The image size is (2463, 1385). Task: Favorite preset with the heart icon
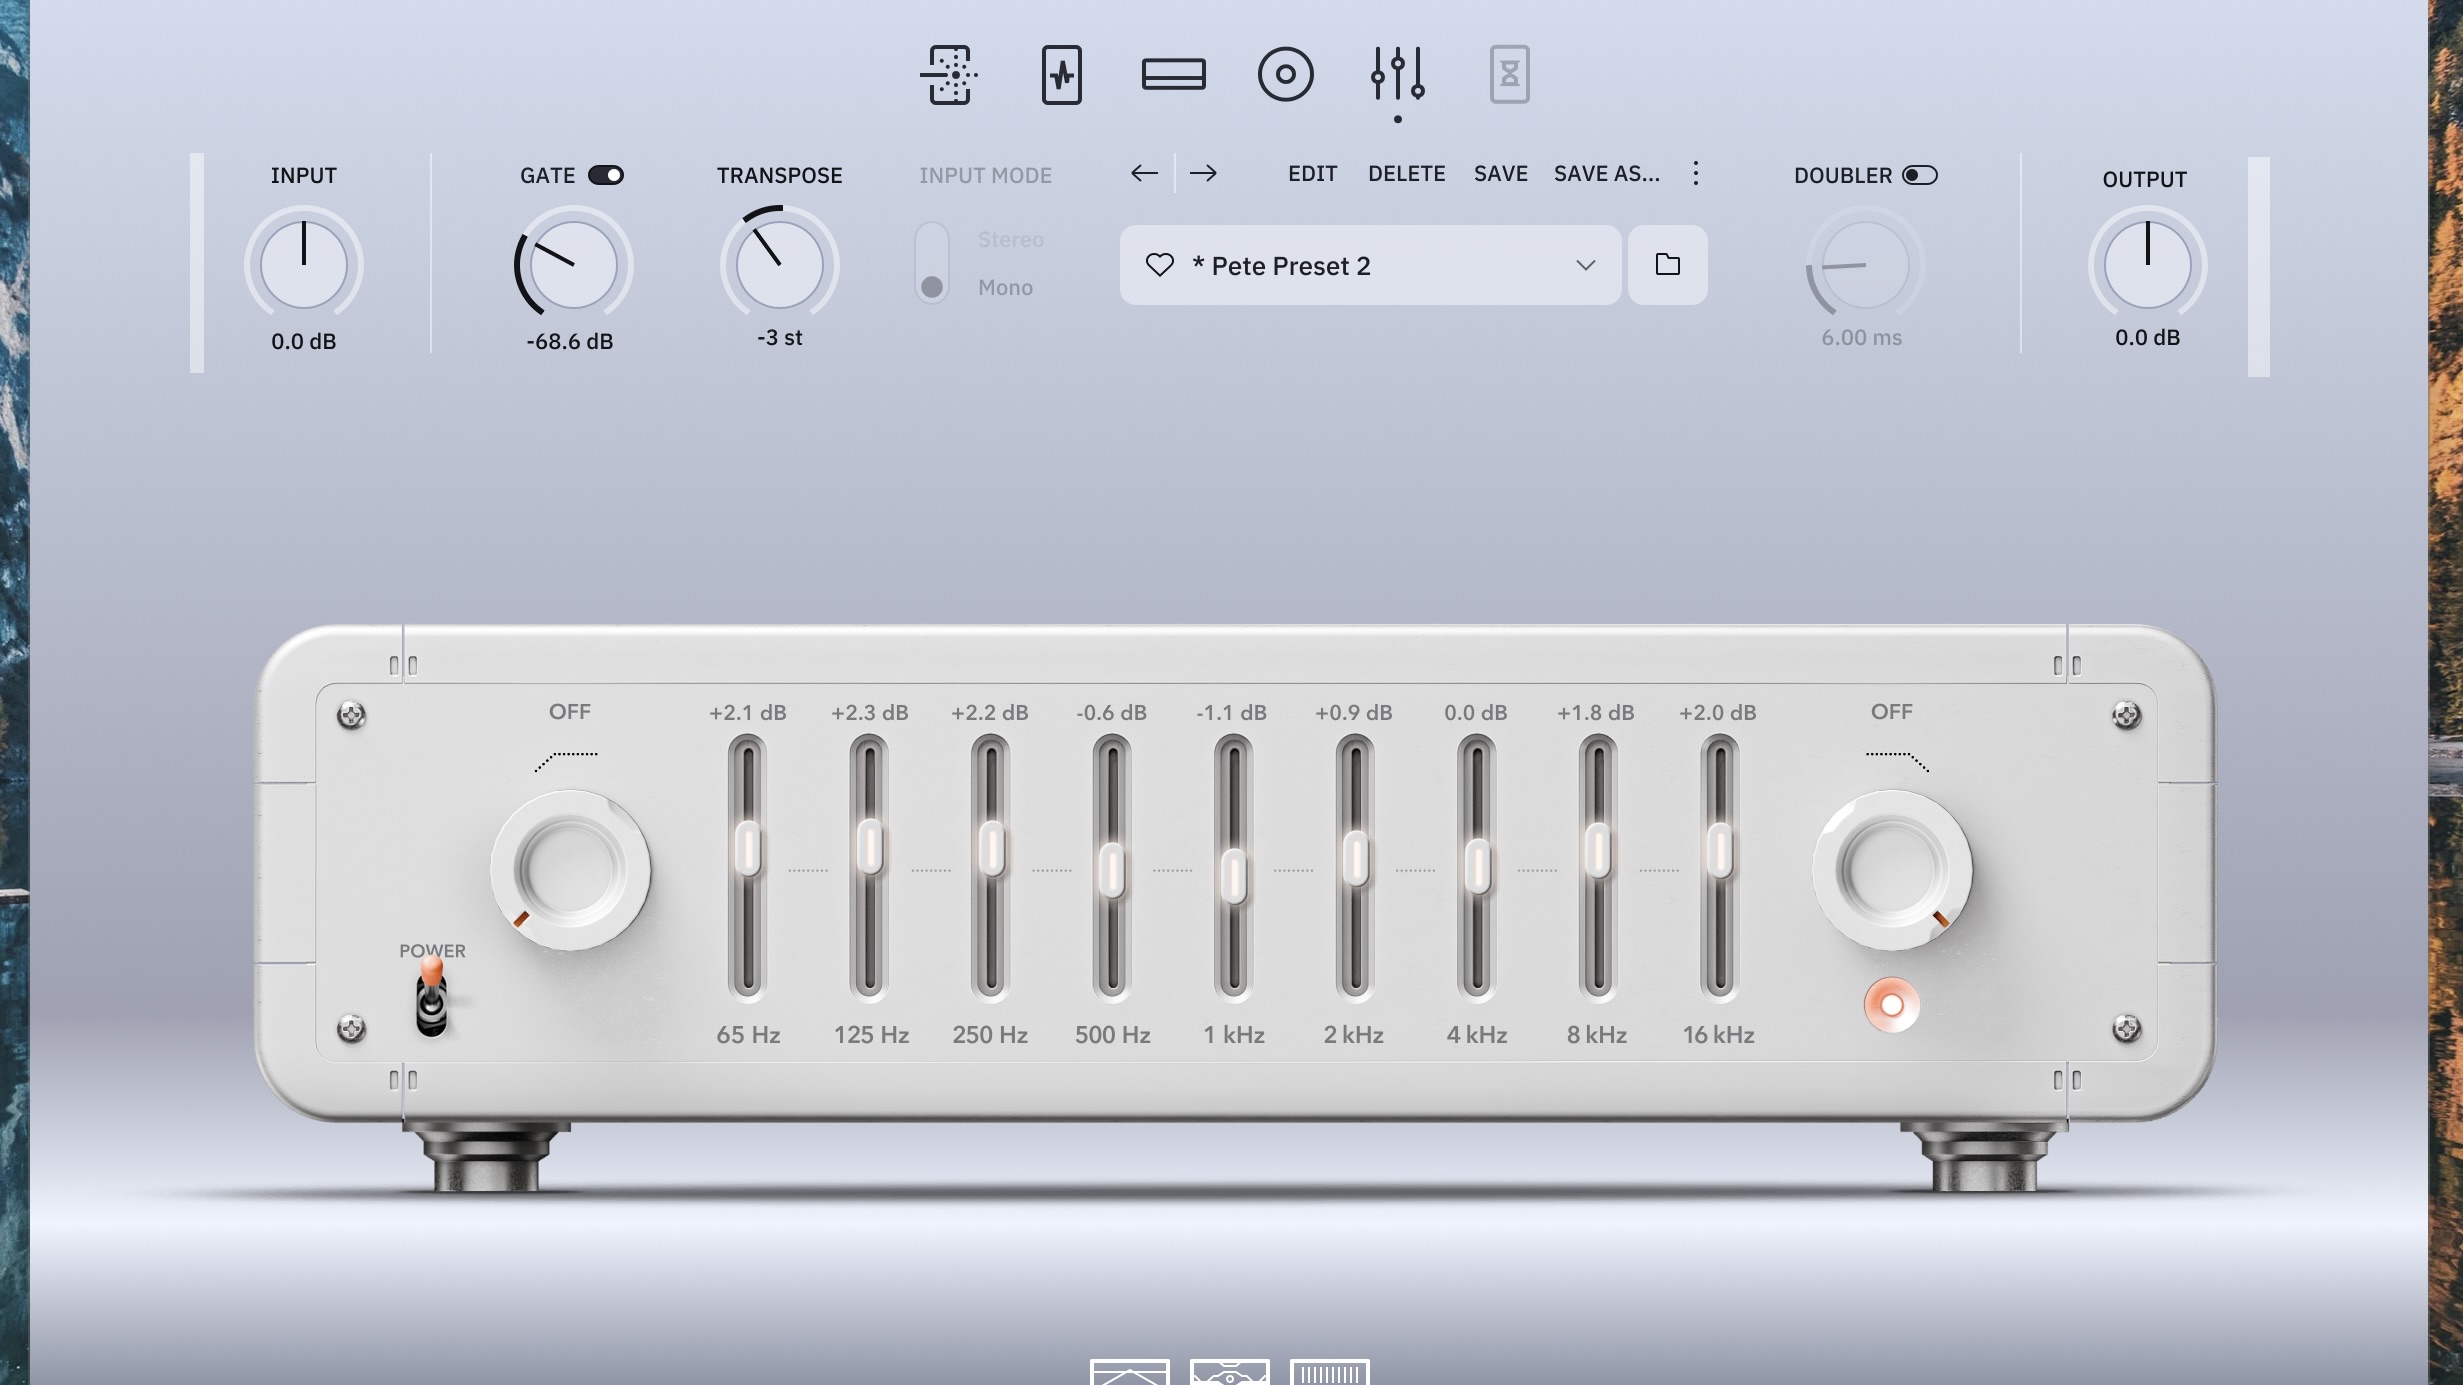coord(1159,265)
